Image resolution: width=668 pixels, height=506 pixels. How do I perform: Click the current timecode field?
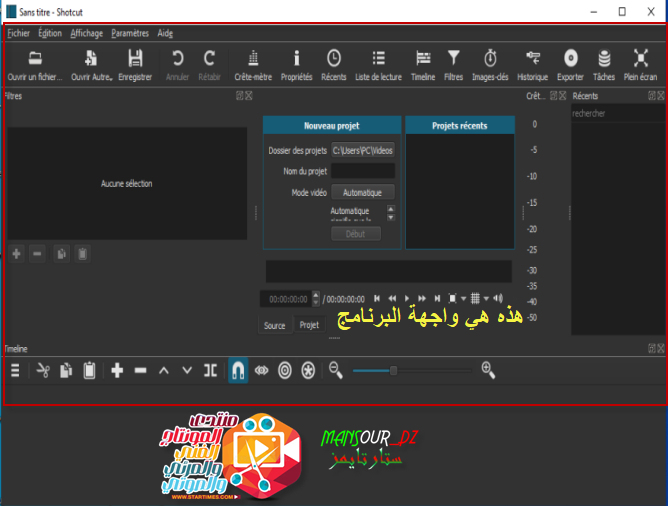click(286, 299)
